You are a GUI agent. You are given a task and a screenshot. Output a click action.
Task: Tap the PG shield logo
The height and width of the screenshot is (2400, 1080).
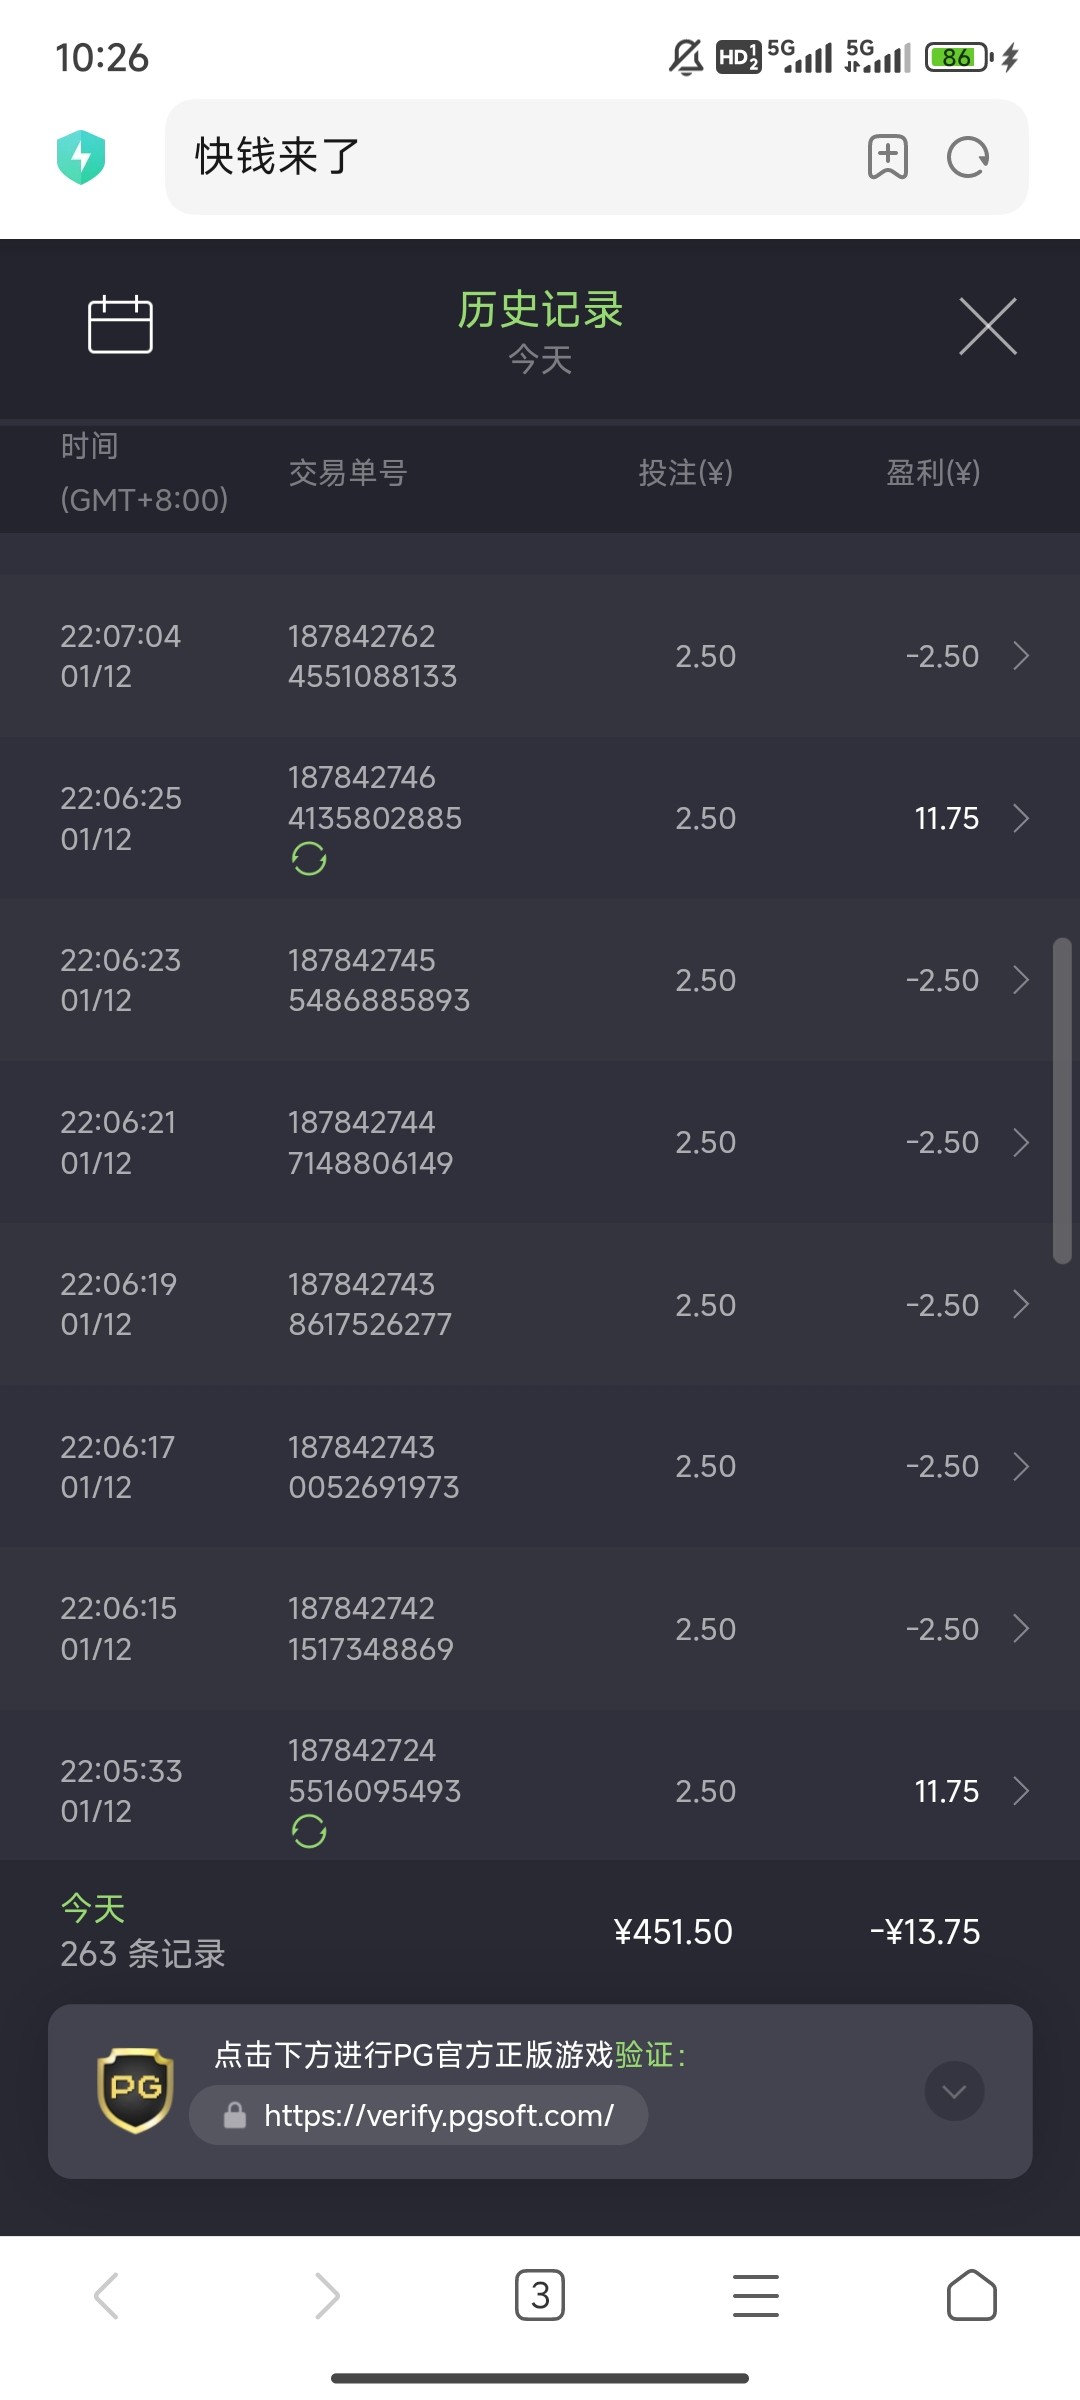(x=136, y=2090)
